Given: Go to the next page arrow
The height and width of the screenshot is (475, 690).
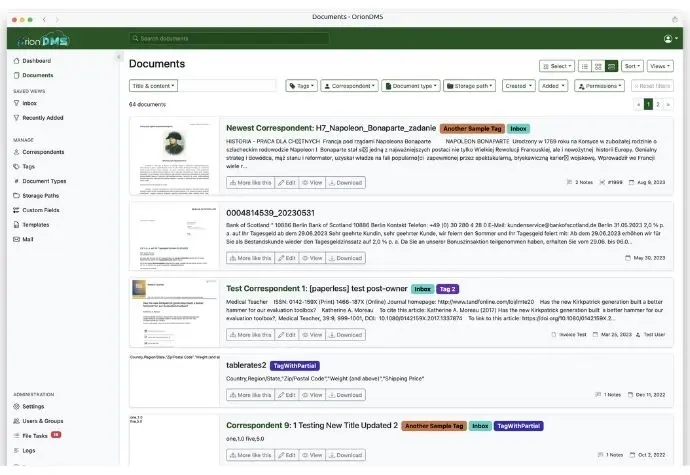Looking at the screenshot, I should [x=668, y=104].
